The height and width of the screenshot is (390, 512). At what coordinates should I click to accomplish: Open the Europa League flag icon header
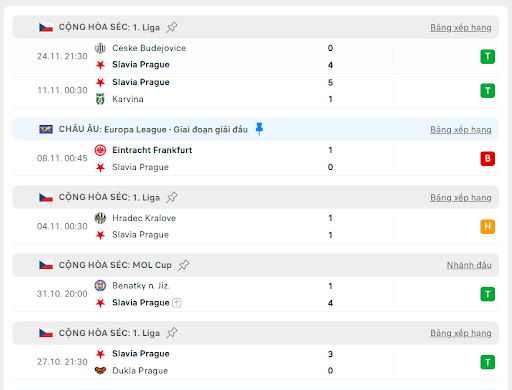(46, 129)
